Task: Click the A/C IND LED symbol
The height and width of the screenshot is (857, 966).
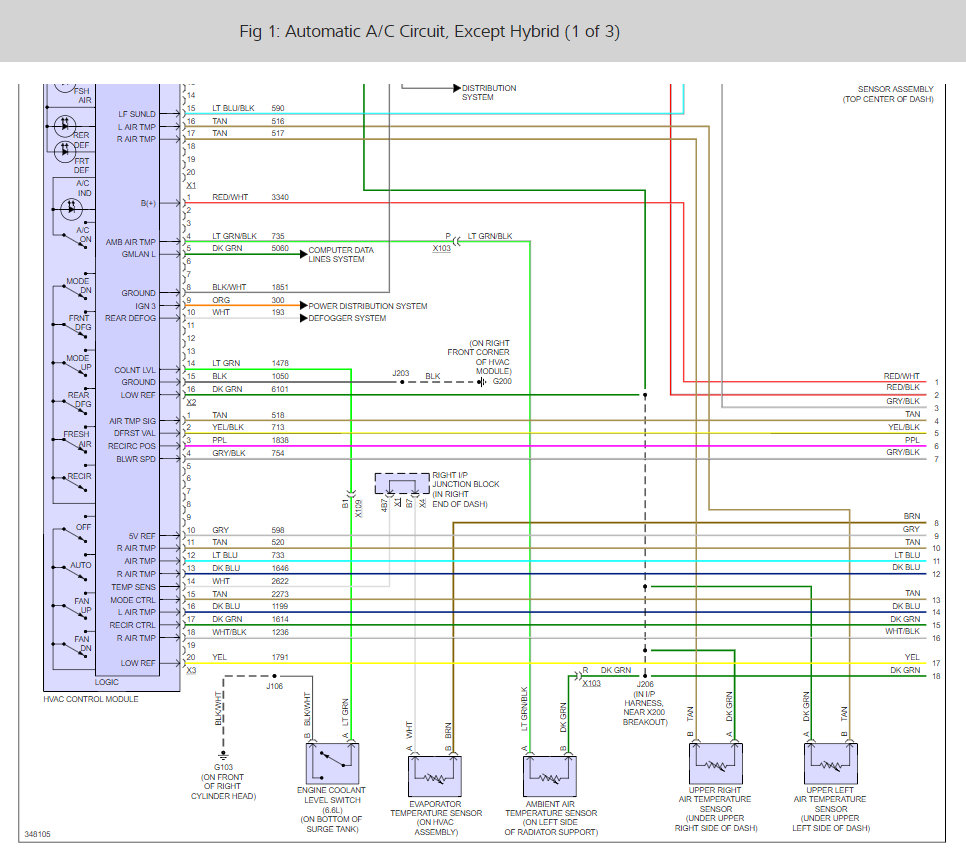Action: point(71,209)
